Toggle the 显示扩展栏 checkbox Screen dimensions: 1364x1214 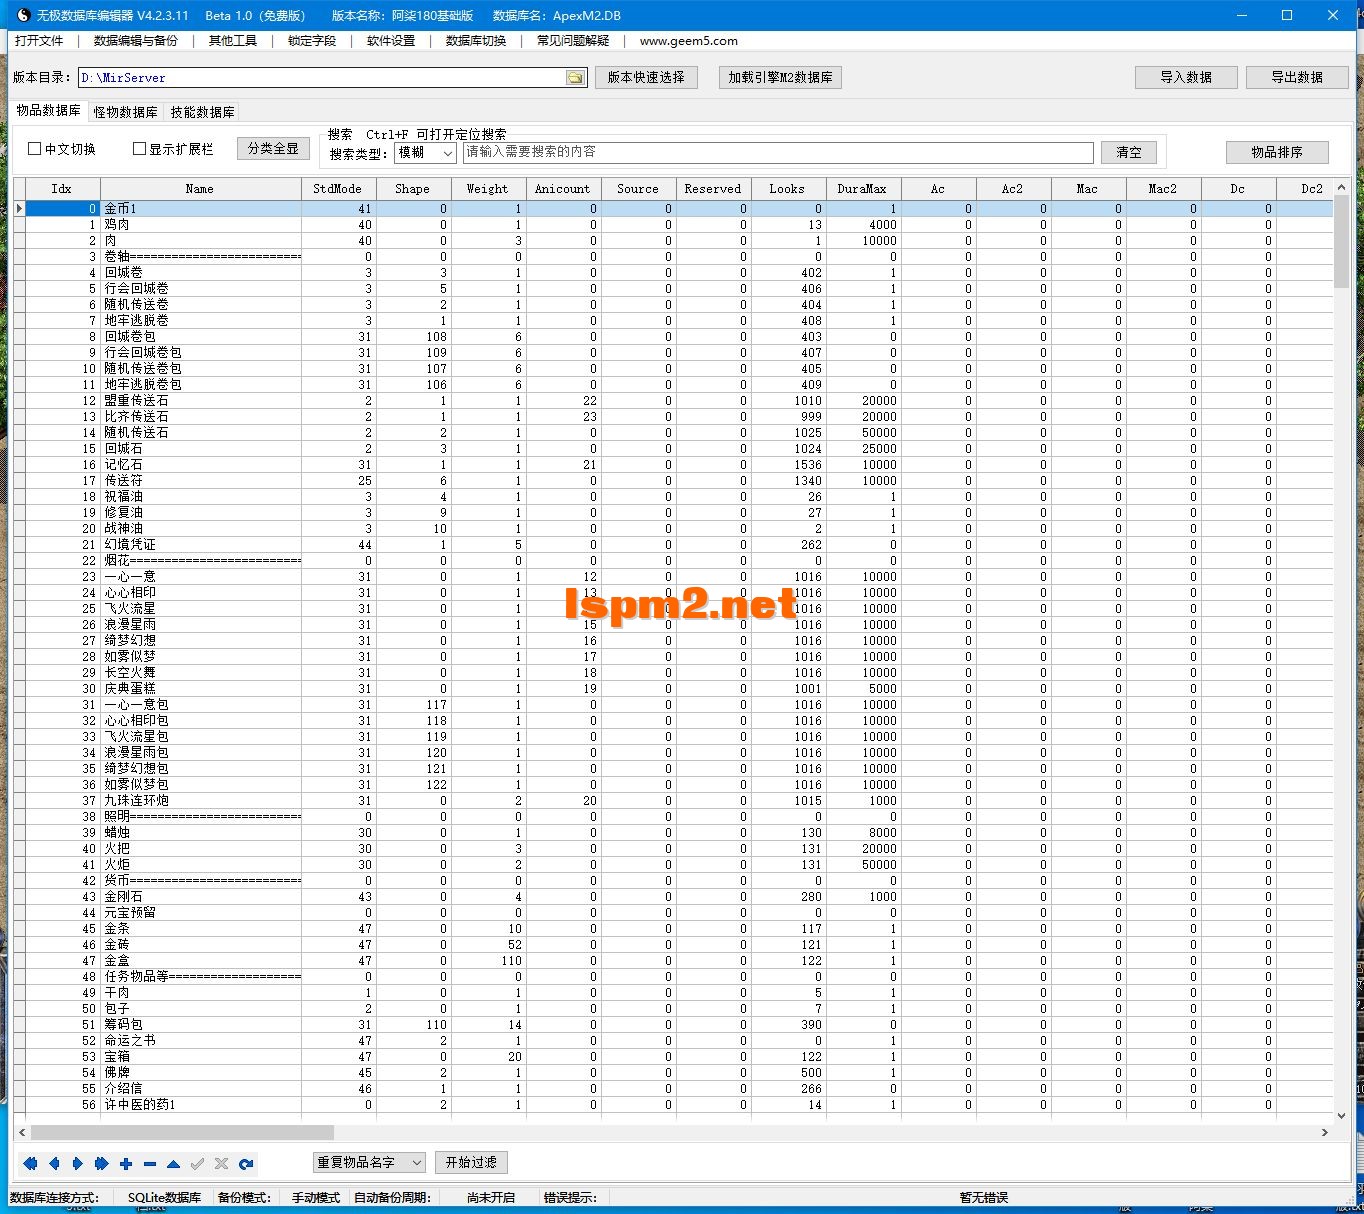coord(140,149)
